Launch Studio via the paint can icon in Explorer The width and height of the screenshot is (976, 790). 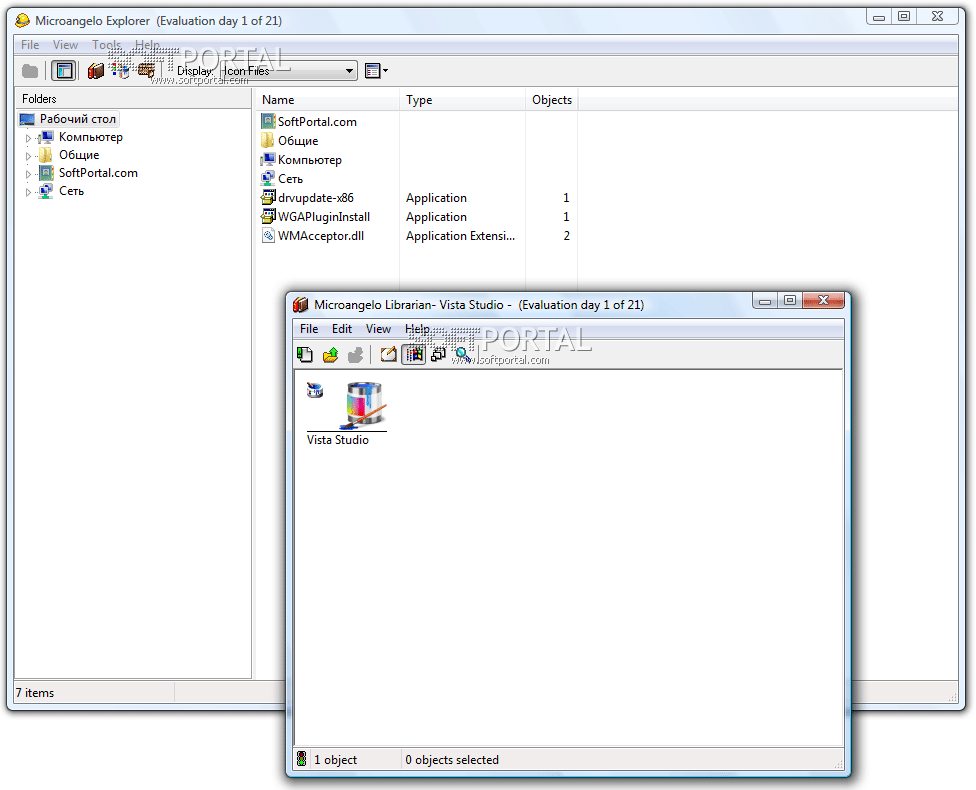tap(121, 71)
